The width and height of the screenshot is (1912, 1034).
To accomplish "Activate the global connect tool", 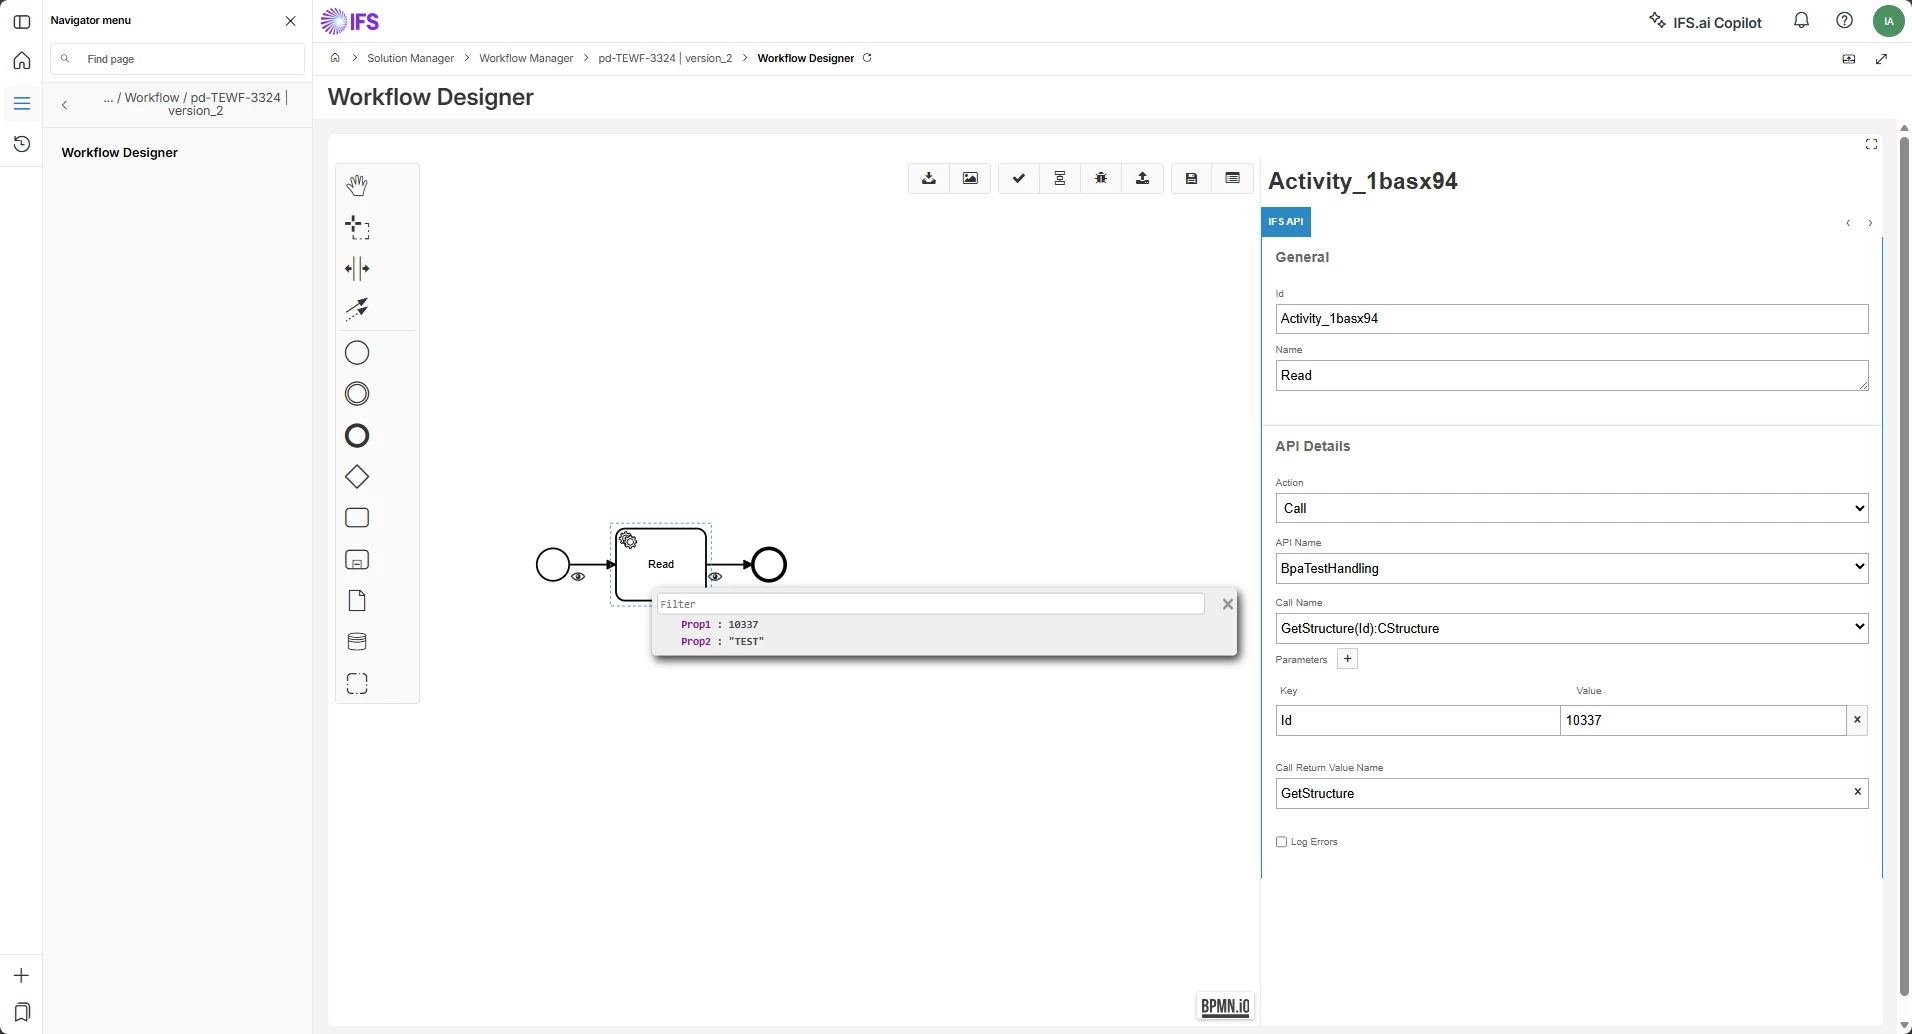I will [357, 309].
